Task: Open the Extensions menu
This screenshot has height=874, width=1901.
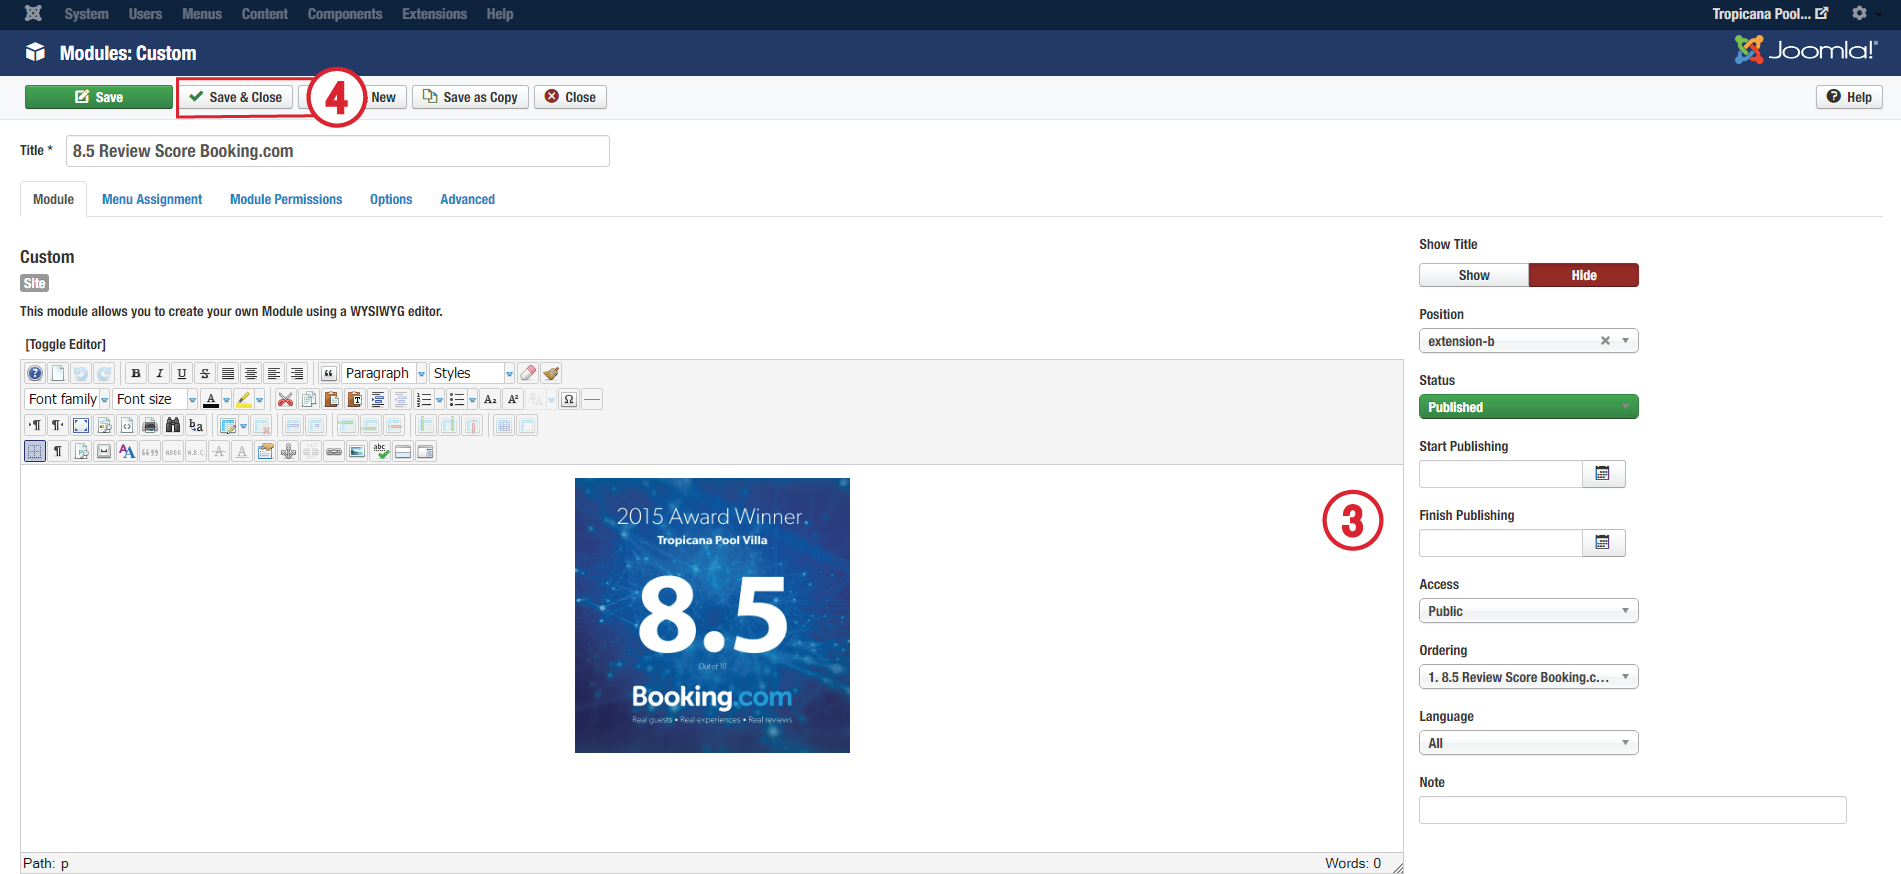Action: tap(434, 14)
